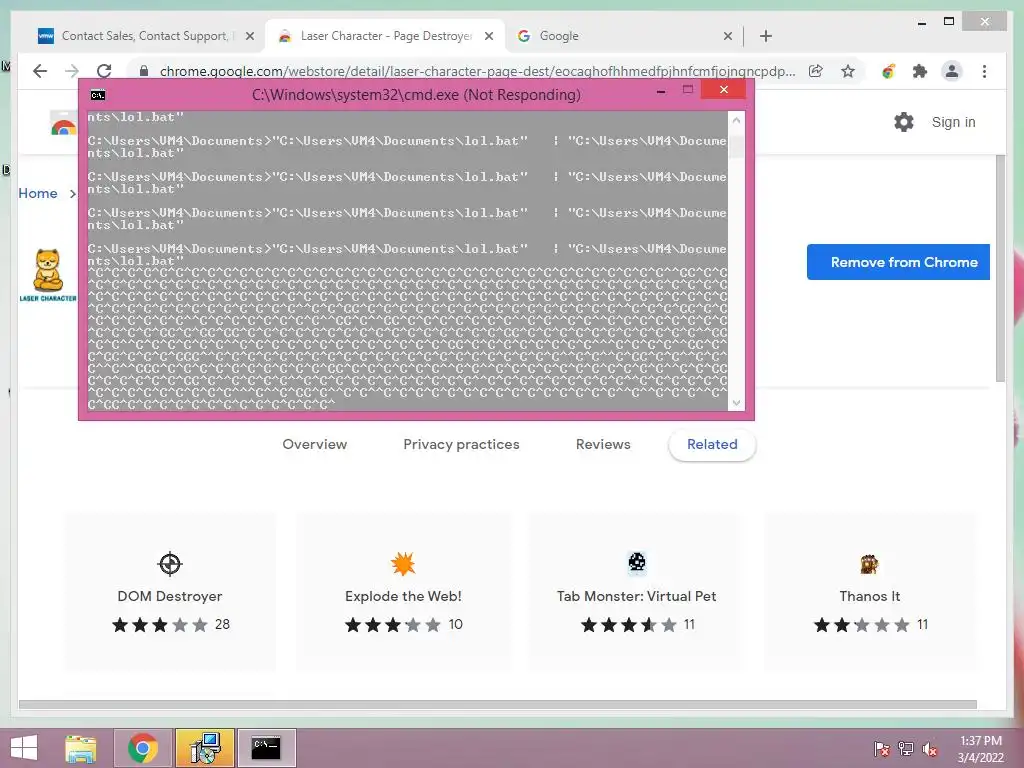Close the not responding cmd.exe window
Screen dimensions: 1024x768
[x=724, y=89]
